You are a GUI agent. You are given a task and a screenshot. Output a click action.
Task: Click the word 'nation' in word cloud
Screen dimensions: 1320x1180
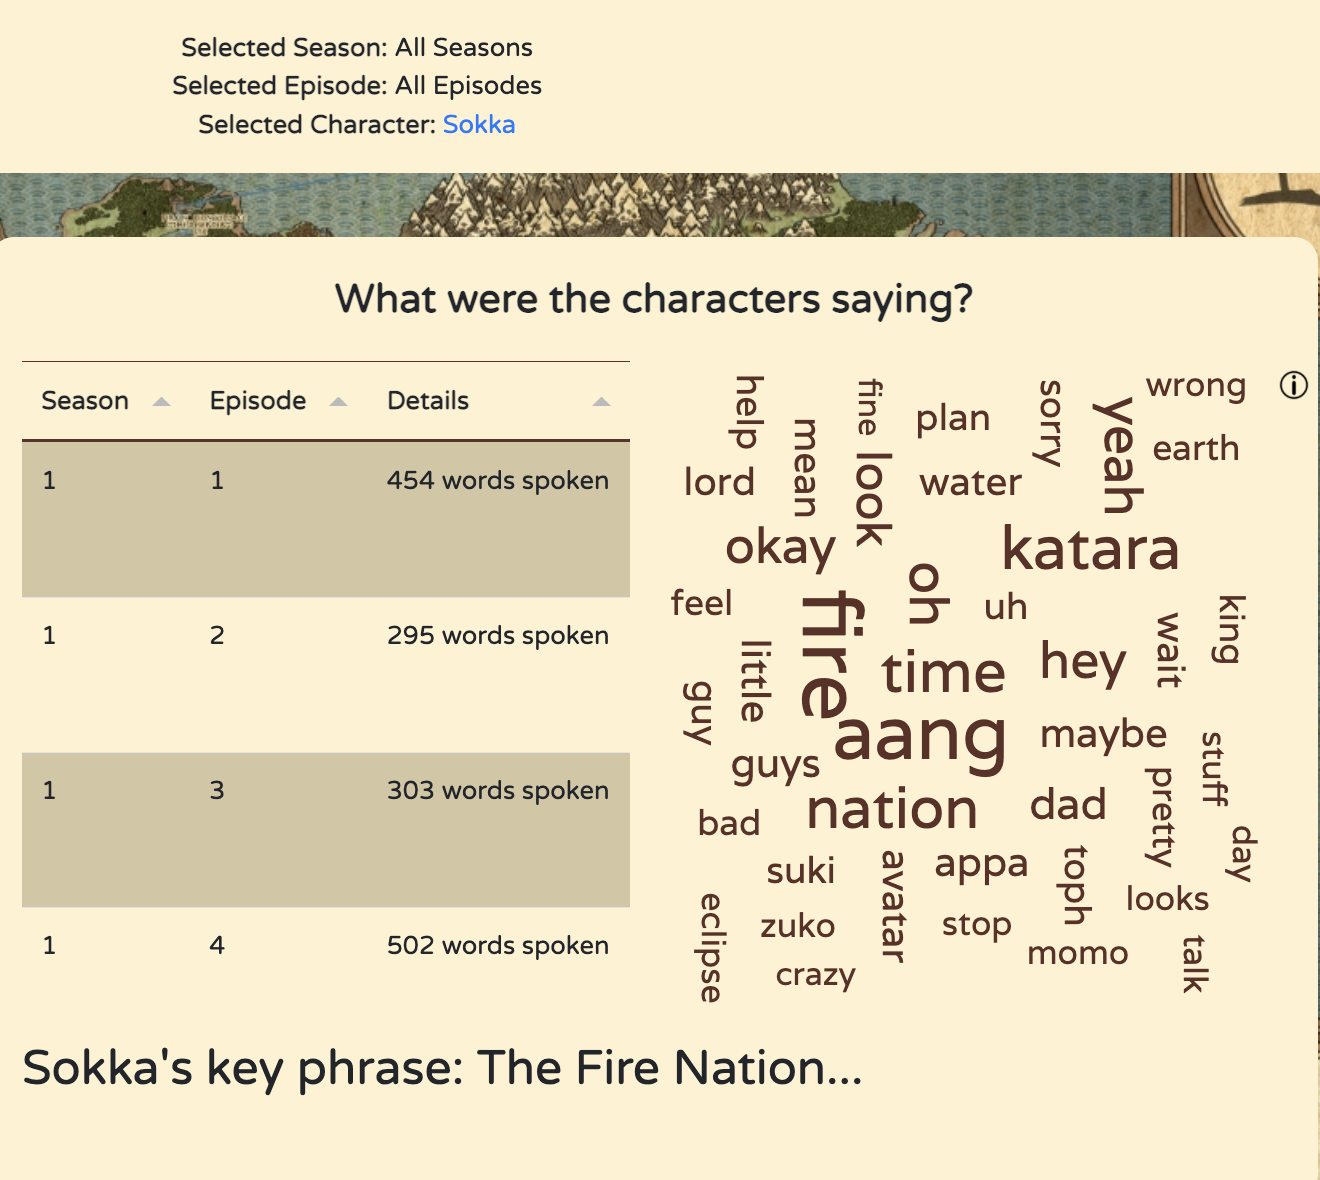[x=891, y=809]
